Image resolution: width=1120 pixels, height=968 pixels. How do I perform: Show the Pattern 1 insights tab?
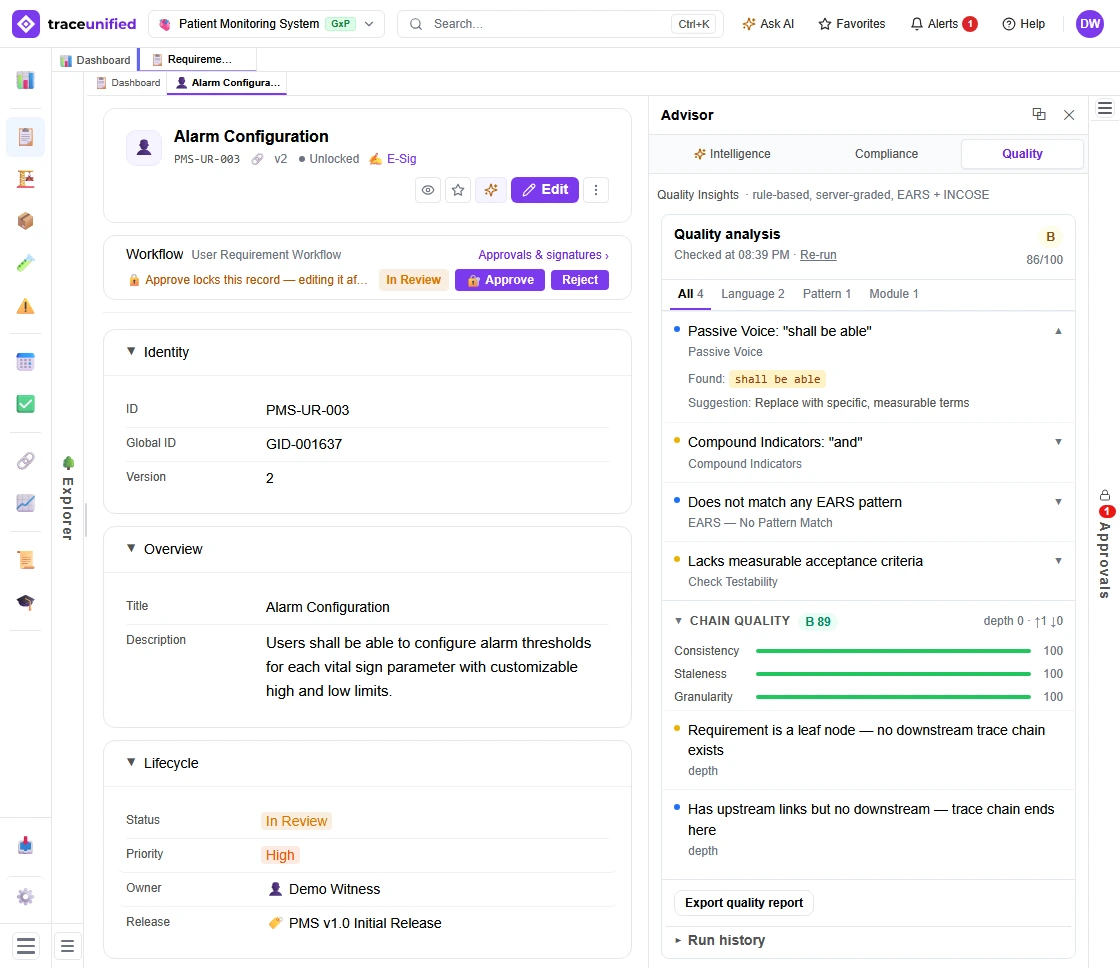827,294
